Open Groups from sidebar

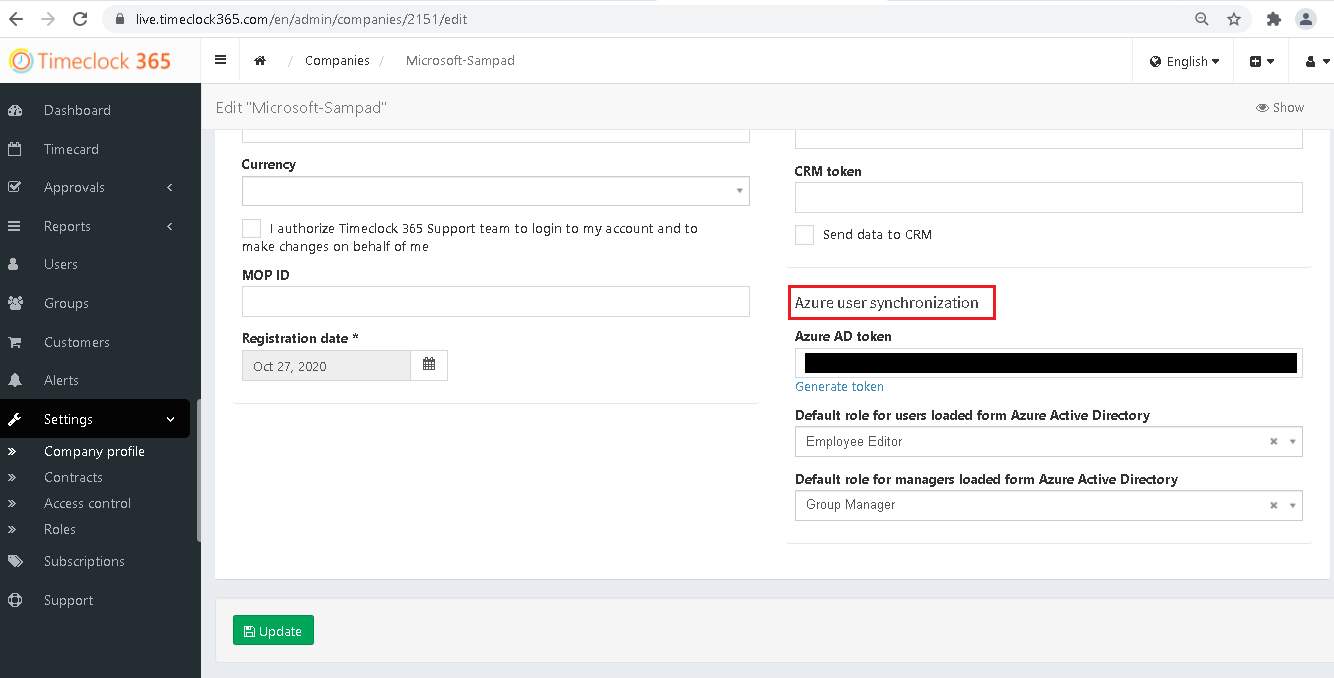pyautogui.click(x=66, y=303)
